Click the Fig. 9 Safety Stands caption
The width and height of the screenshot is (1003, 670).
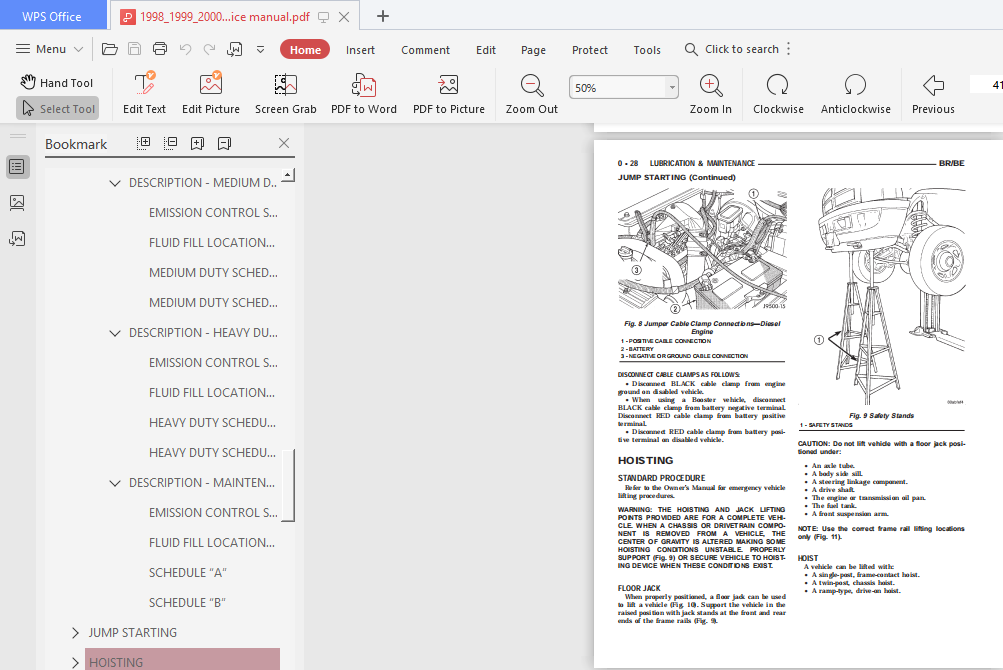[881, 415]
